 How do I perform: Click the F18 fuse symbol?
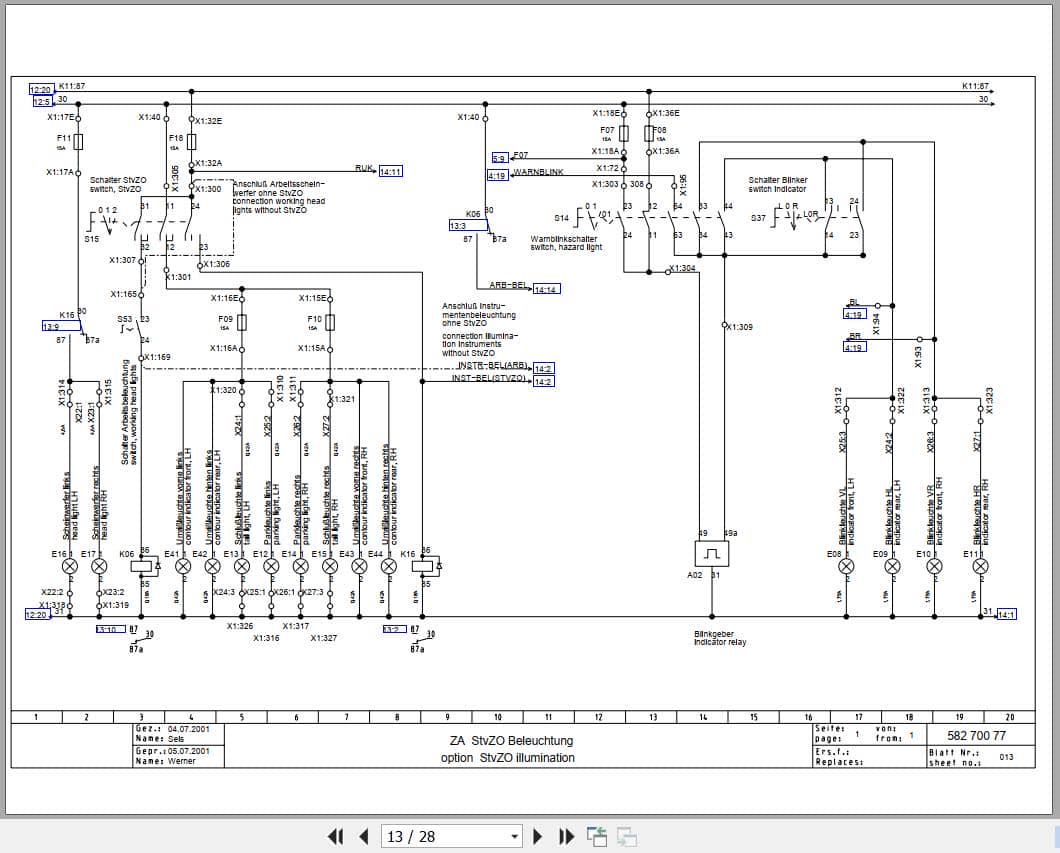(x=191, y=142)
